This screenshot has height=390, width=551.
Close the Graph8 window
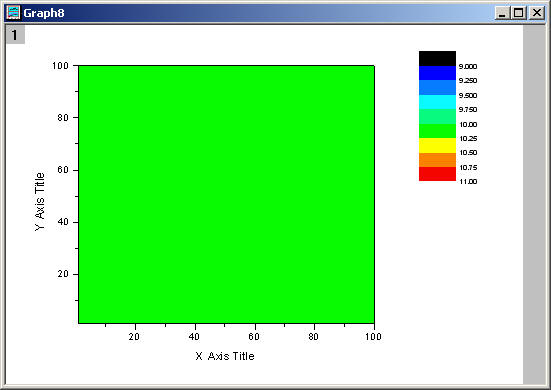(x=537, y=13)
